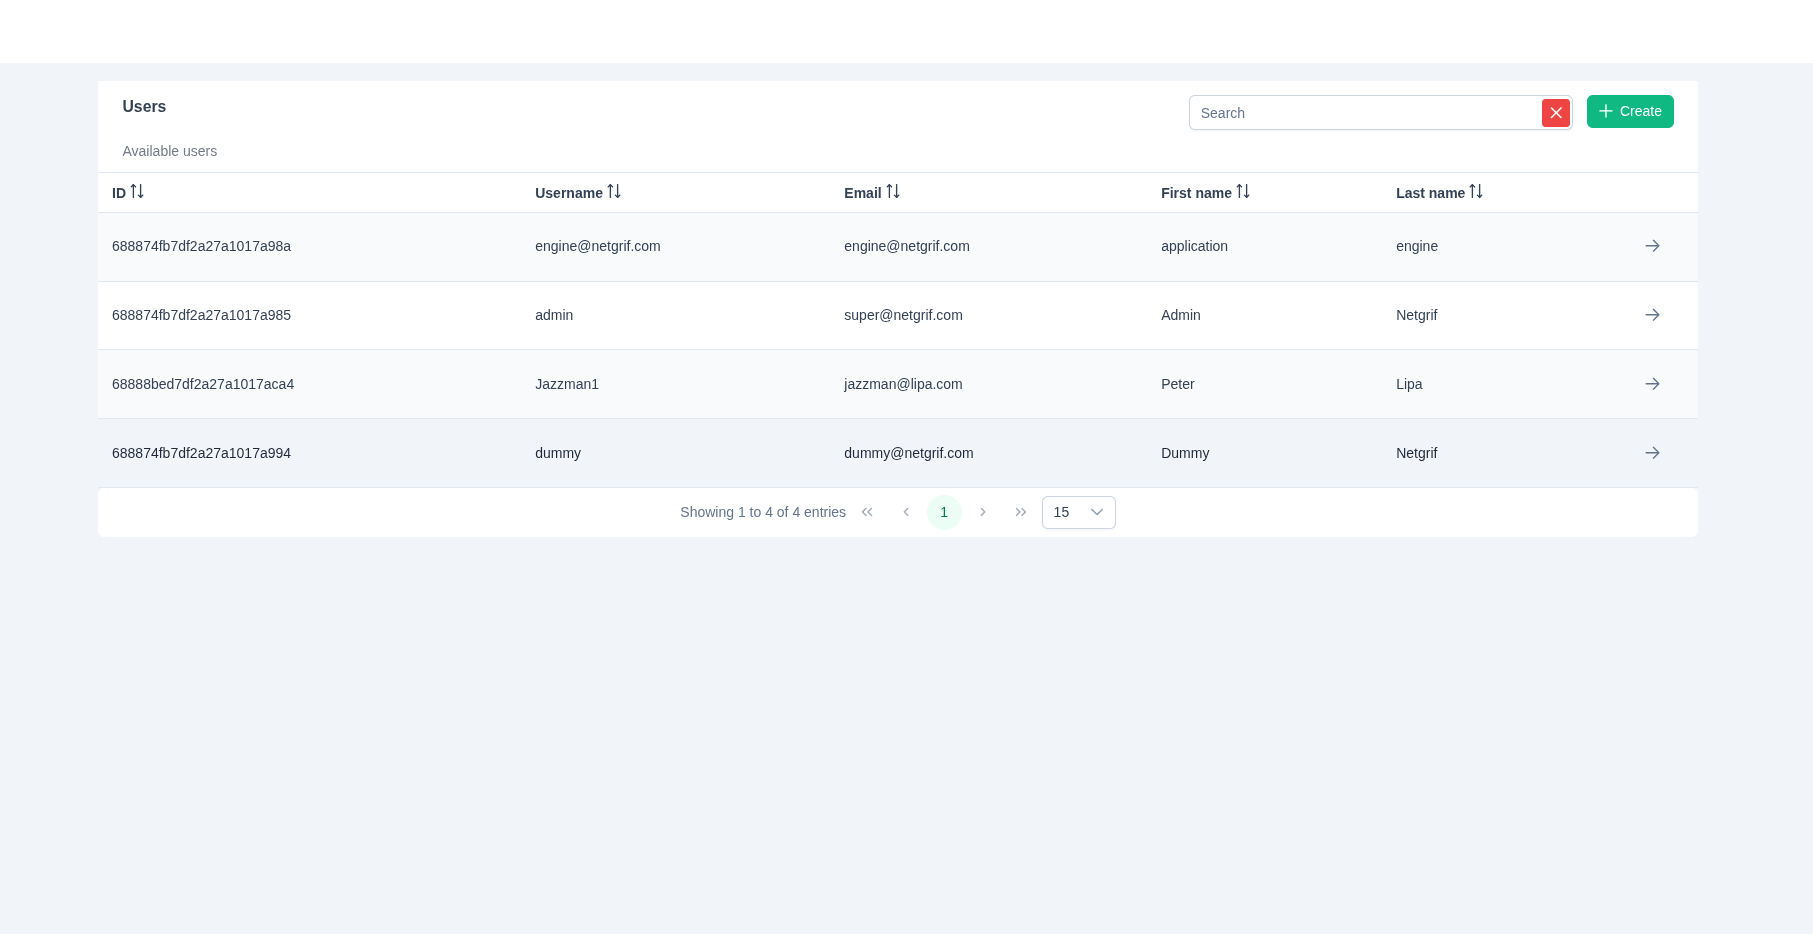The height and width of the screenshot is (934, 1813).
Task: Click the green Create button
Action: pos(1629,111)
